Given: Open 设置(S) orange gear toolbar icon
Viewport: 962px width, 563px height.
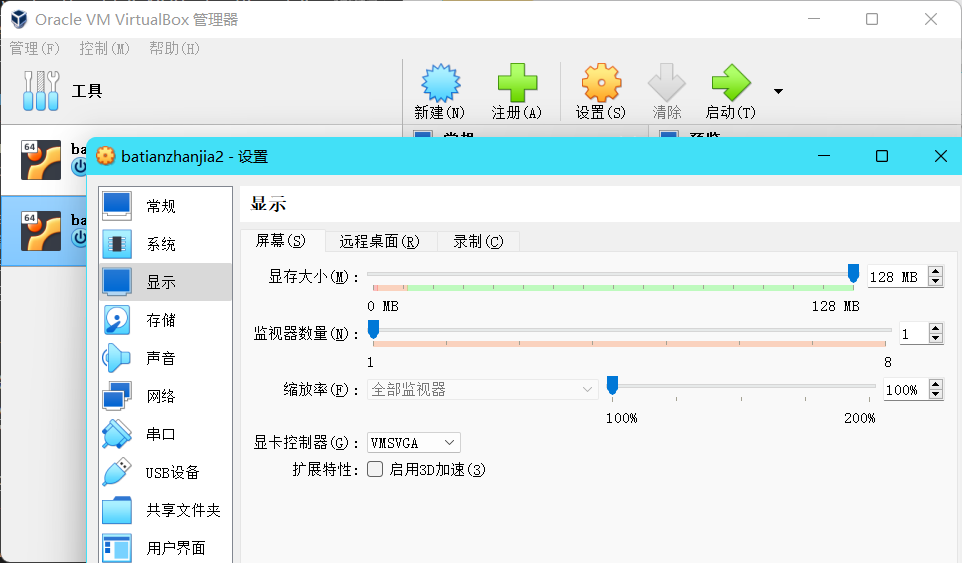Looking at the screenshot, I should (x=601, y=83).
